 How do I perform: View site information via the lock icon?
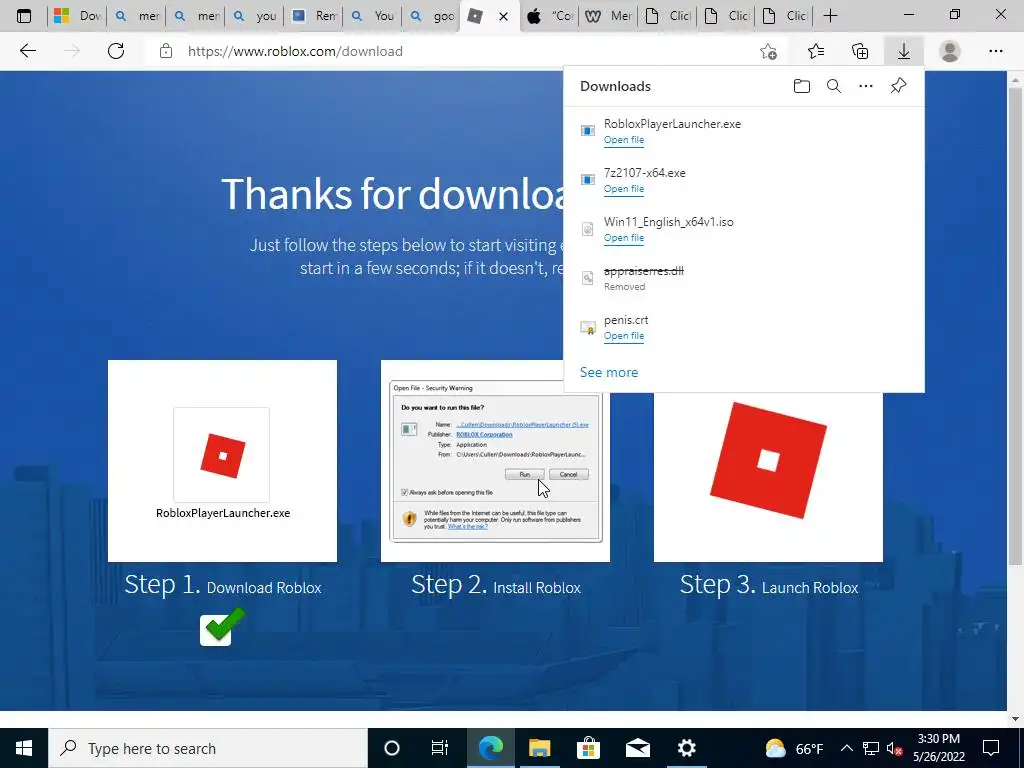pyautogui.click(x=166, y=51)
